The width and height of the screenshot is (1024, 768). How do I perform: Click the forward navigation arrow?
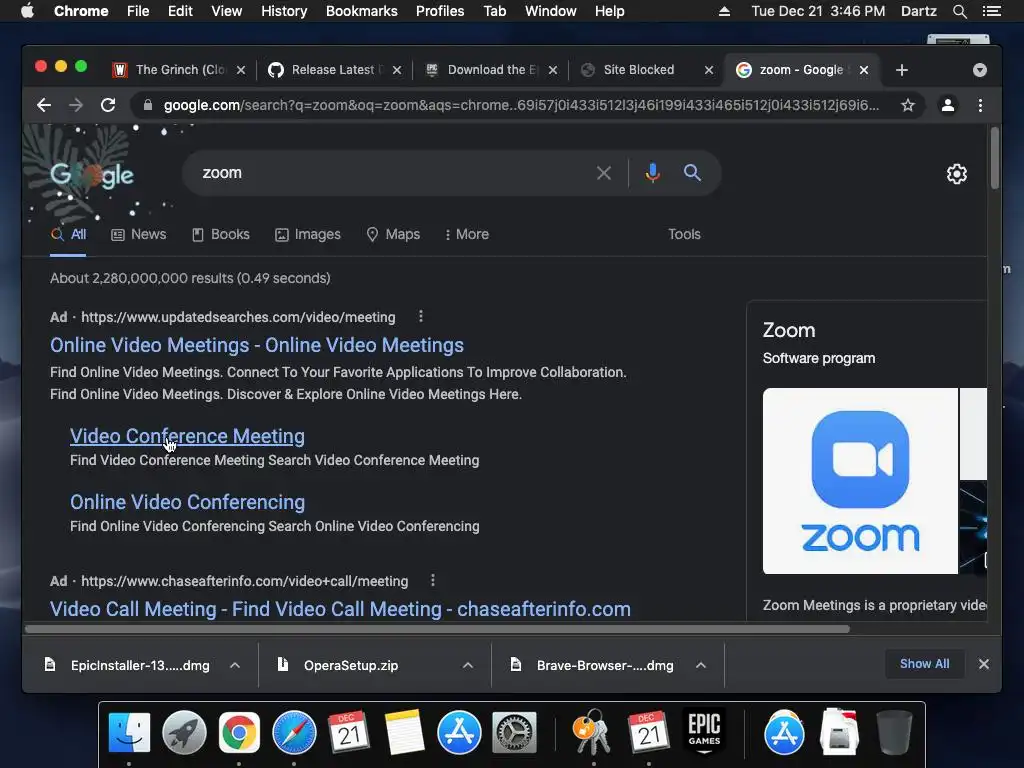(76, 105)
